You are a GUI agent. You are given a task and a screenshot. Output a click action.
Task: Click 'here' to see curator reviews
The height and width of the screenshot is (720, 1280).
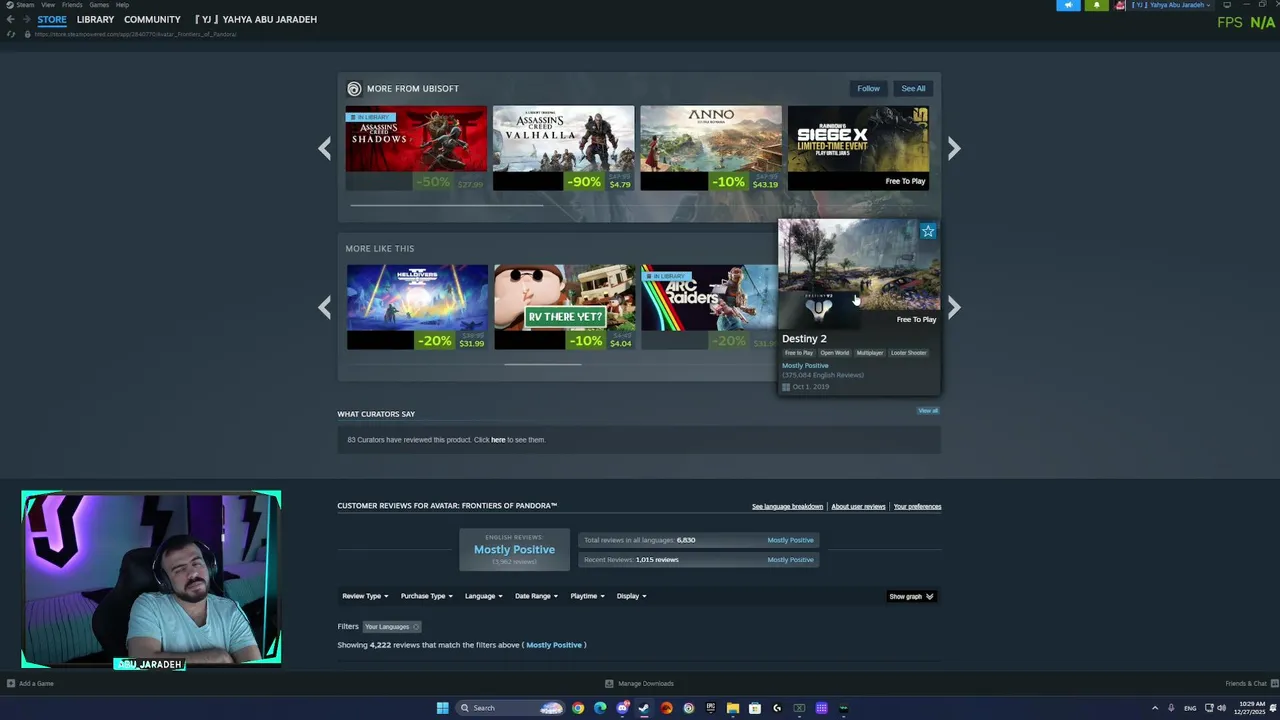point(498,440)
